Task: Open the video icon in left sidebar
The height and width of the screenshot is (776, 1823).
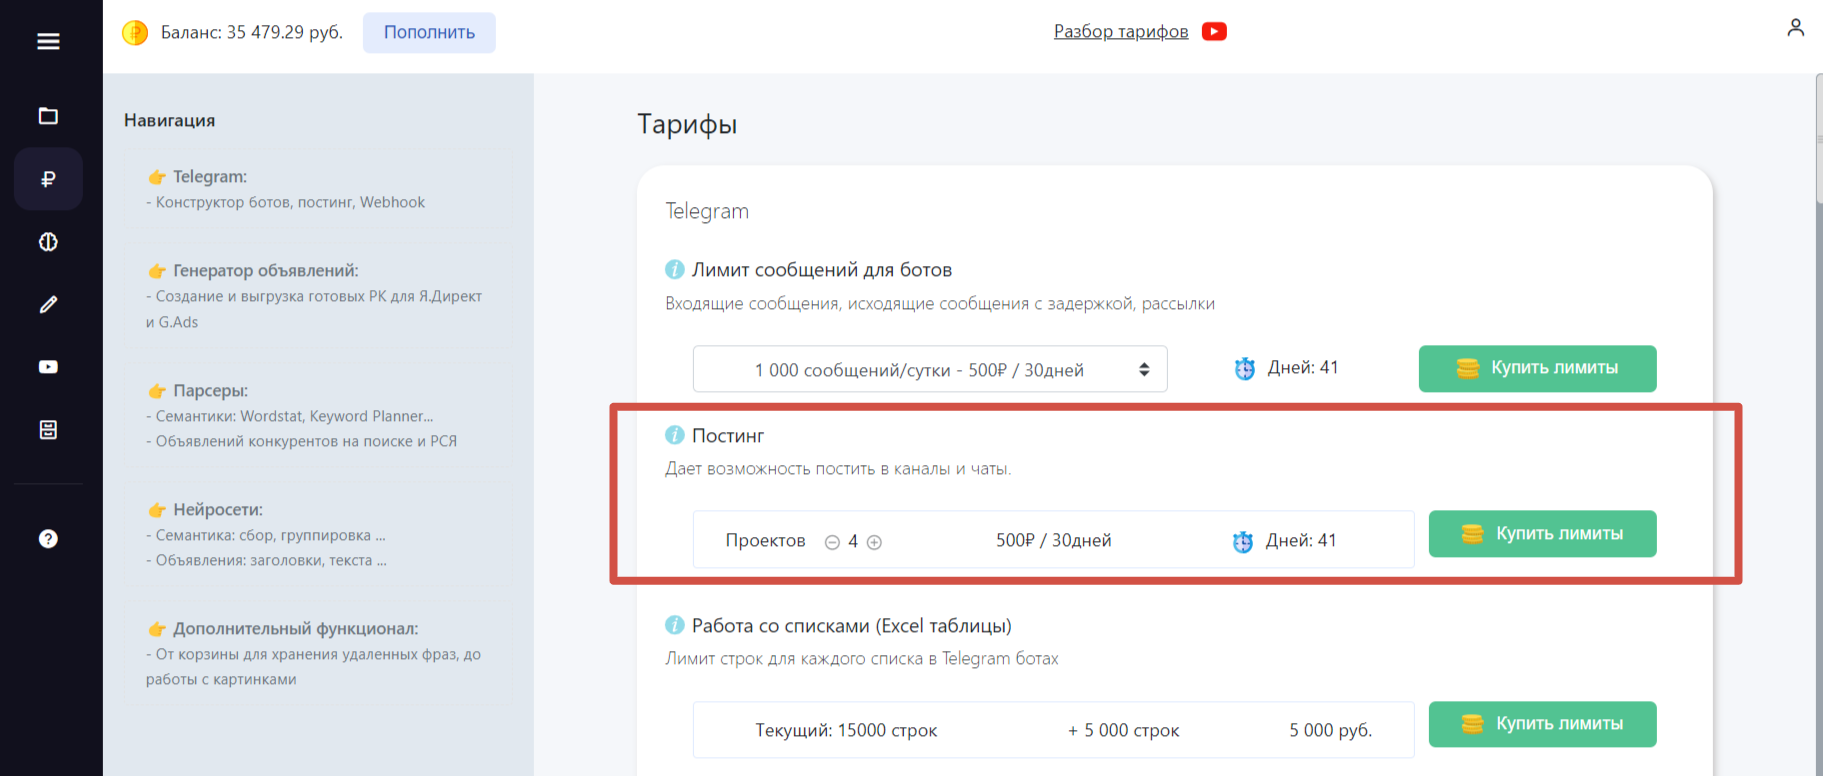Action: pos(48,367)
